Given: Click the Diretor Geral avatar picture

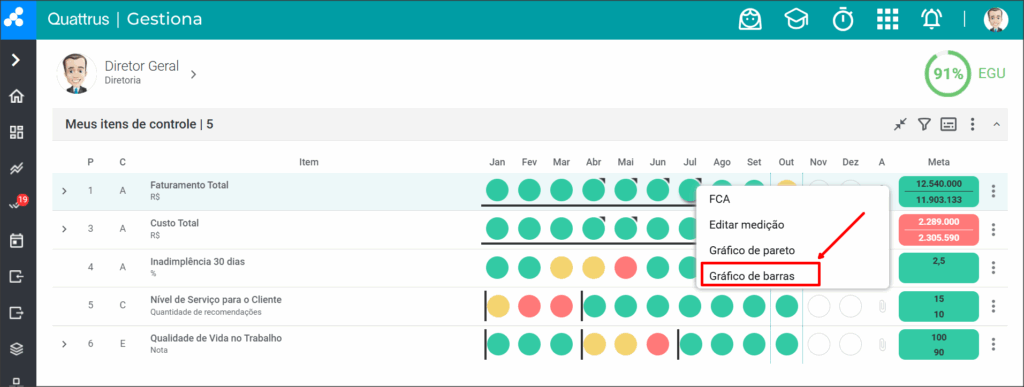Looking at the screenshot, I should [76, 74].
